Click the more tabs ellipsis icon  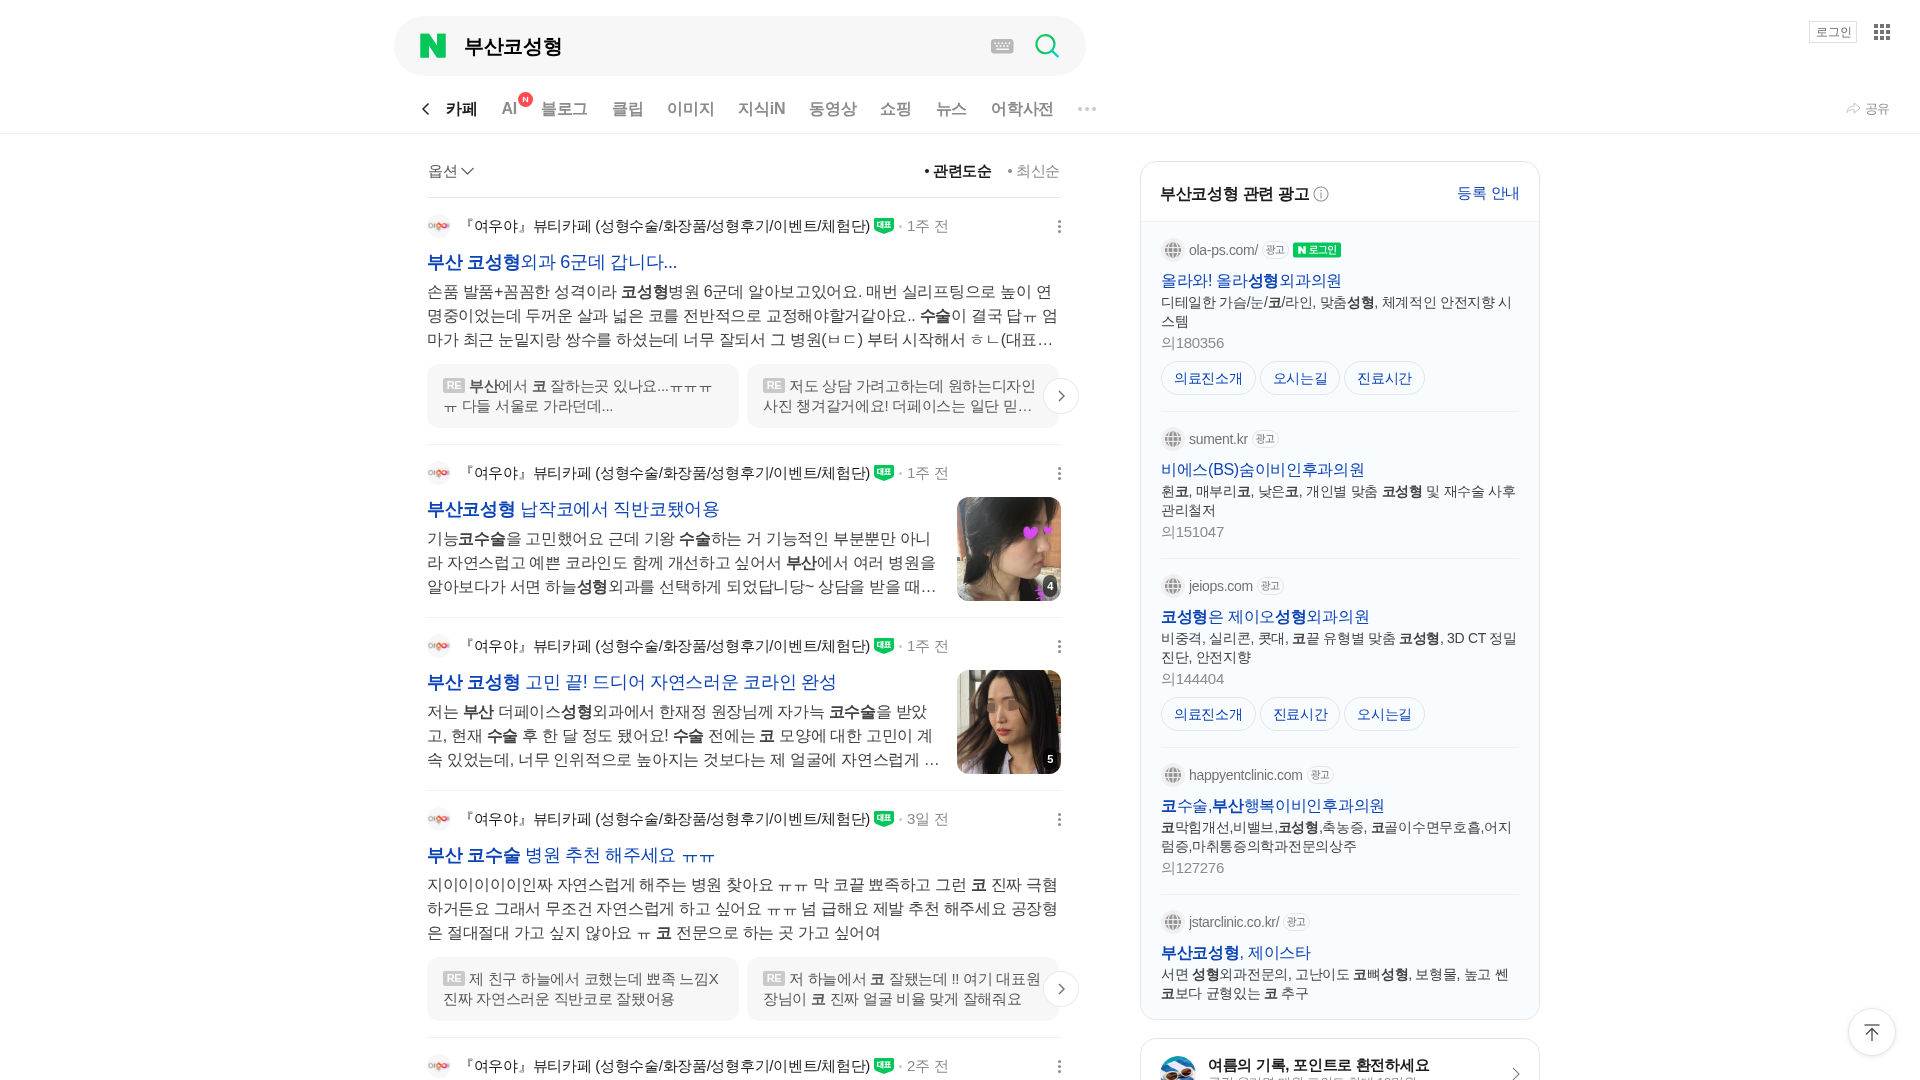point(1087,109)
